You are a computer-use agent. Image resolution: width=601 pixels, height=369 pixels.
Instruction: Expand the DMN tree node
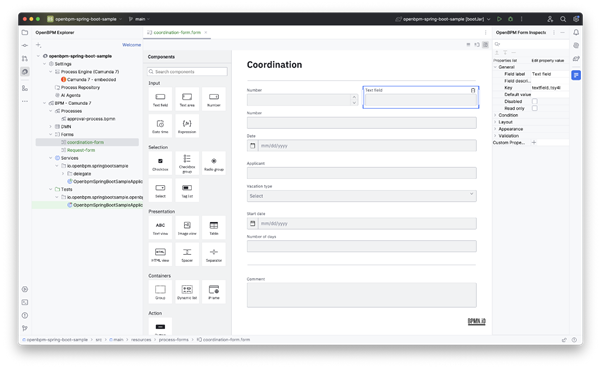(50, 126)
